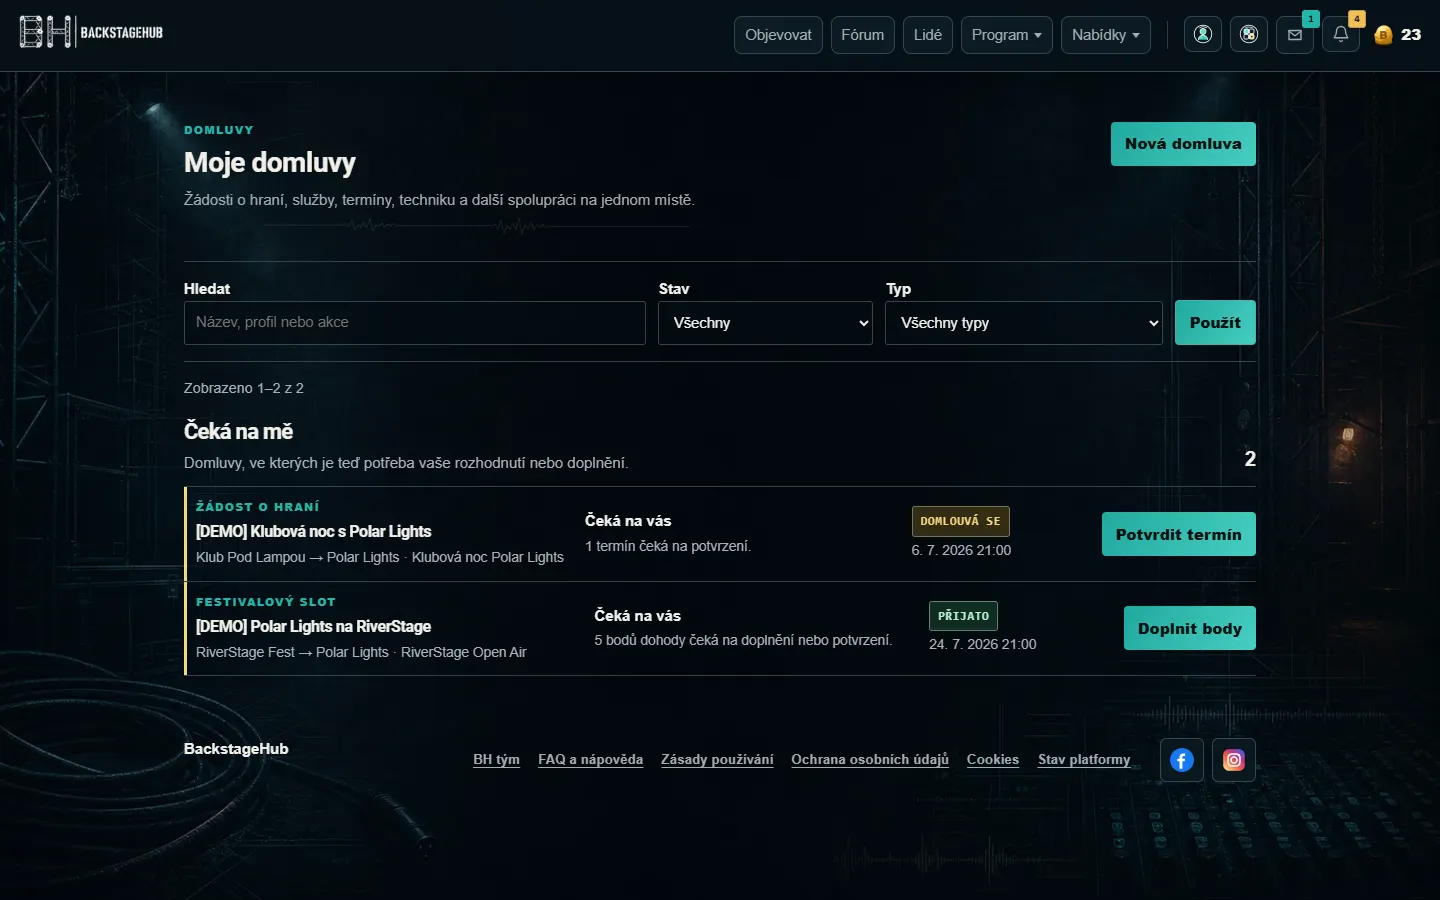Viewport: 1440px width, 900px height.
Task: Click the gold coin balance icon
Action: pos(1383,35)
